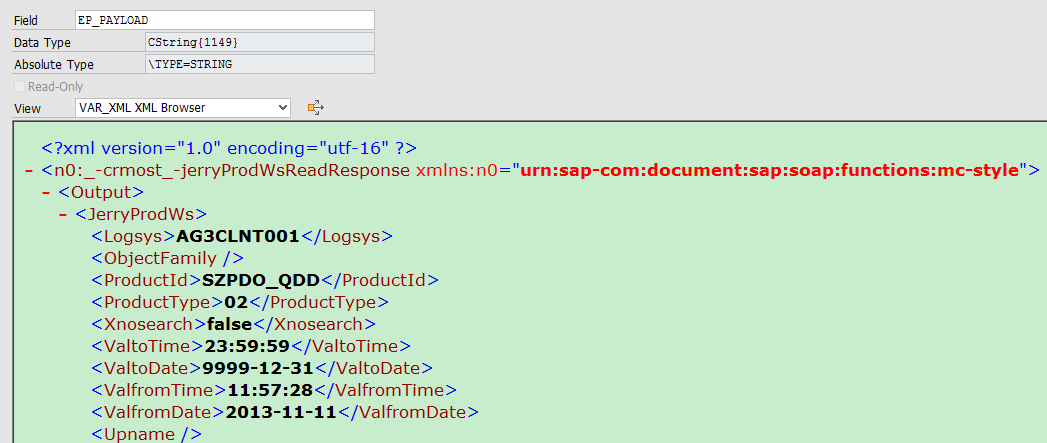Click the empty Upname element
The width and height of the screenshot is (1047, 443).
(x=146, y=434)
